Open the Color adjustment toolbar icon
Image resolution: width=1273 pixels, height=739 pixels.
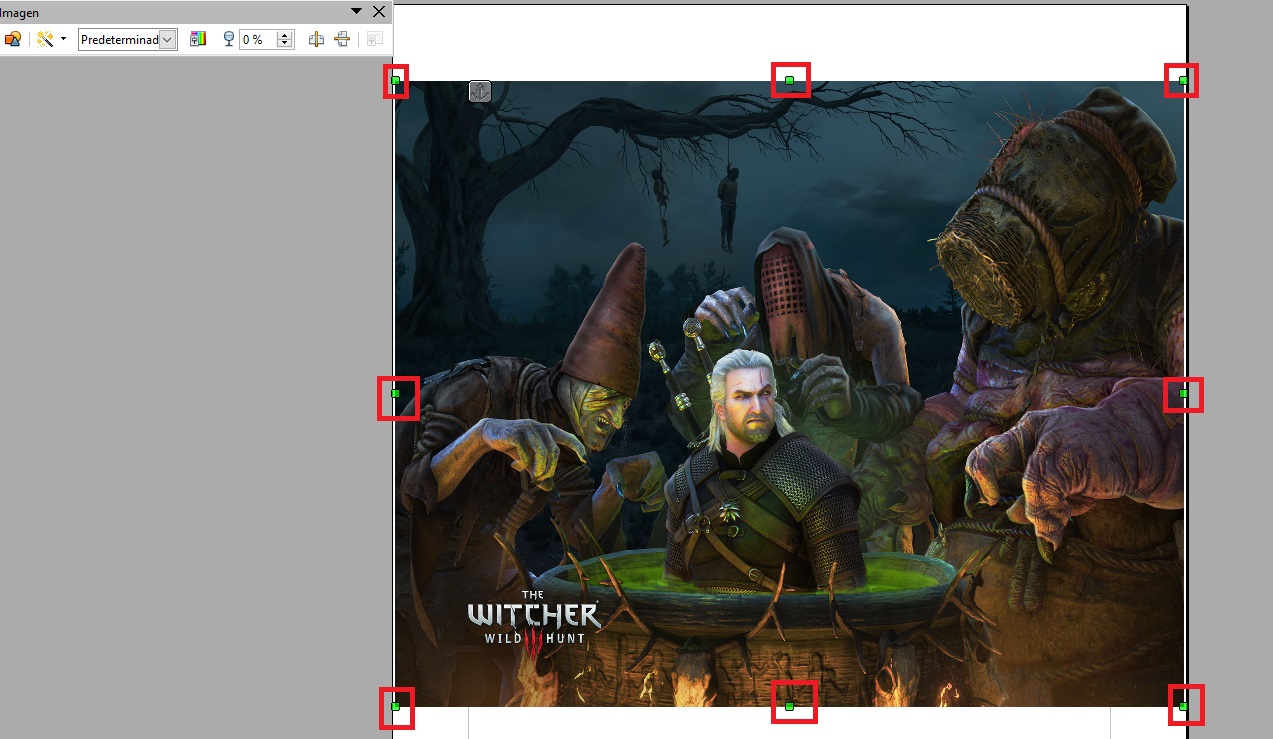click(198, 39)
